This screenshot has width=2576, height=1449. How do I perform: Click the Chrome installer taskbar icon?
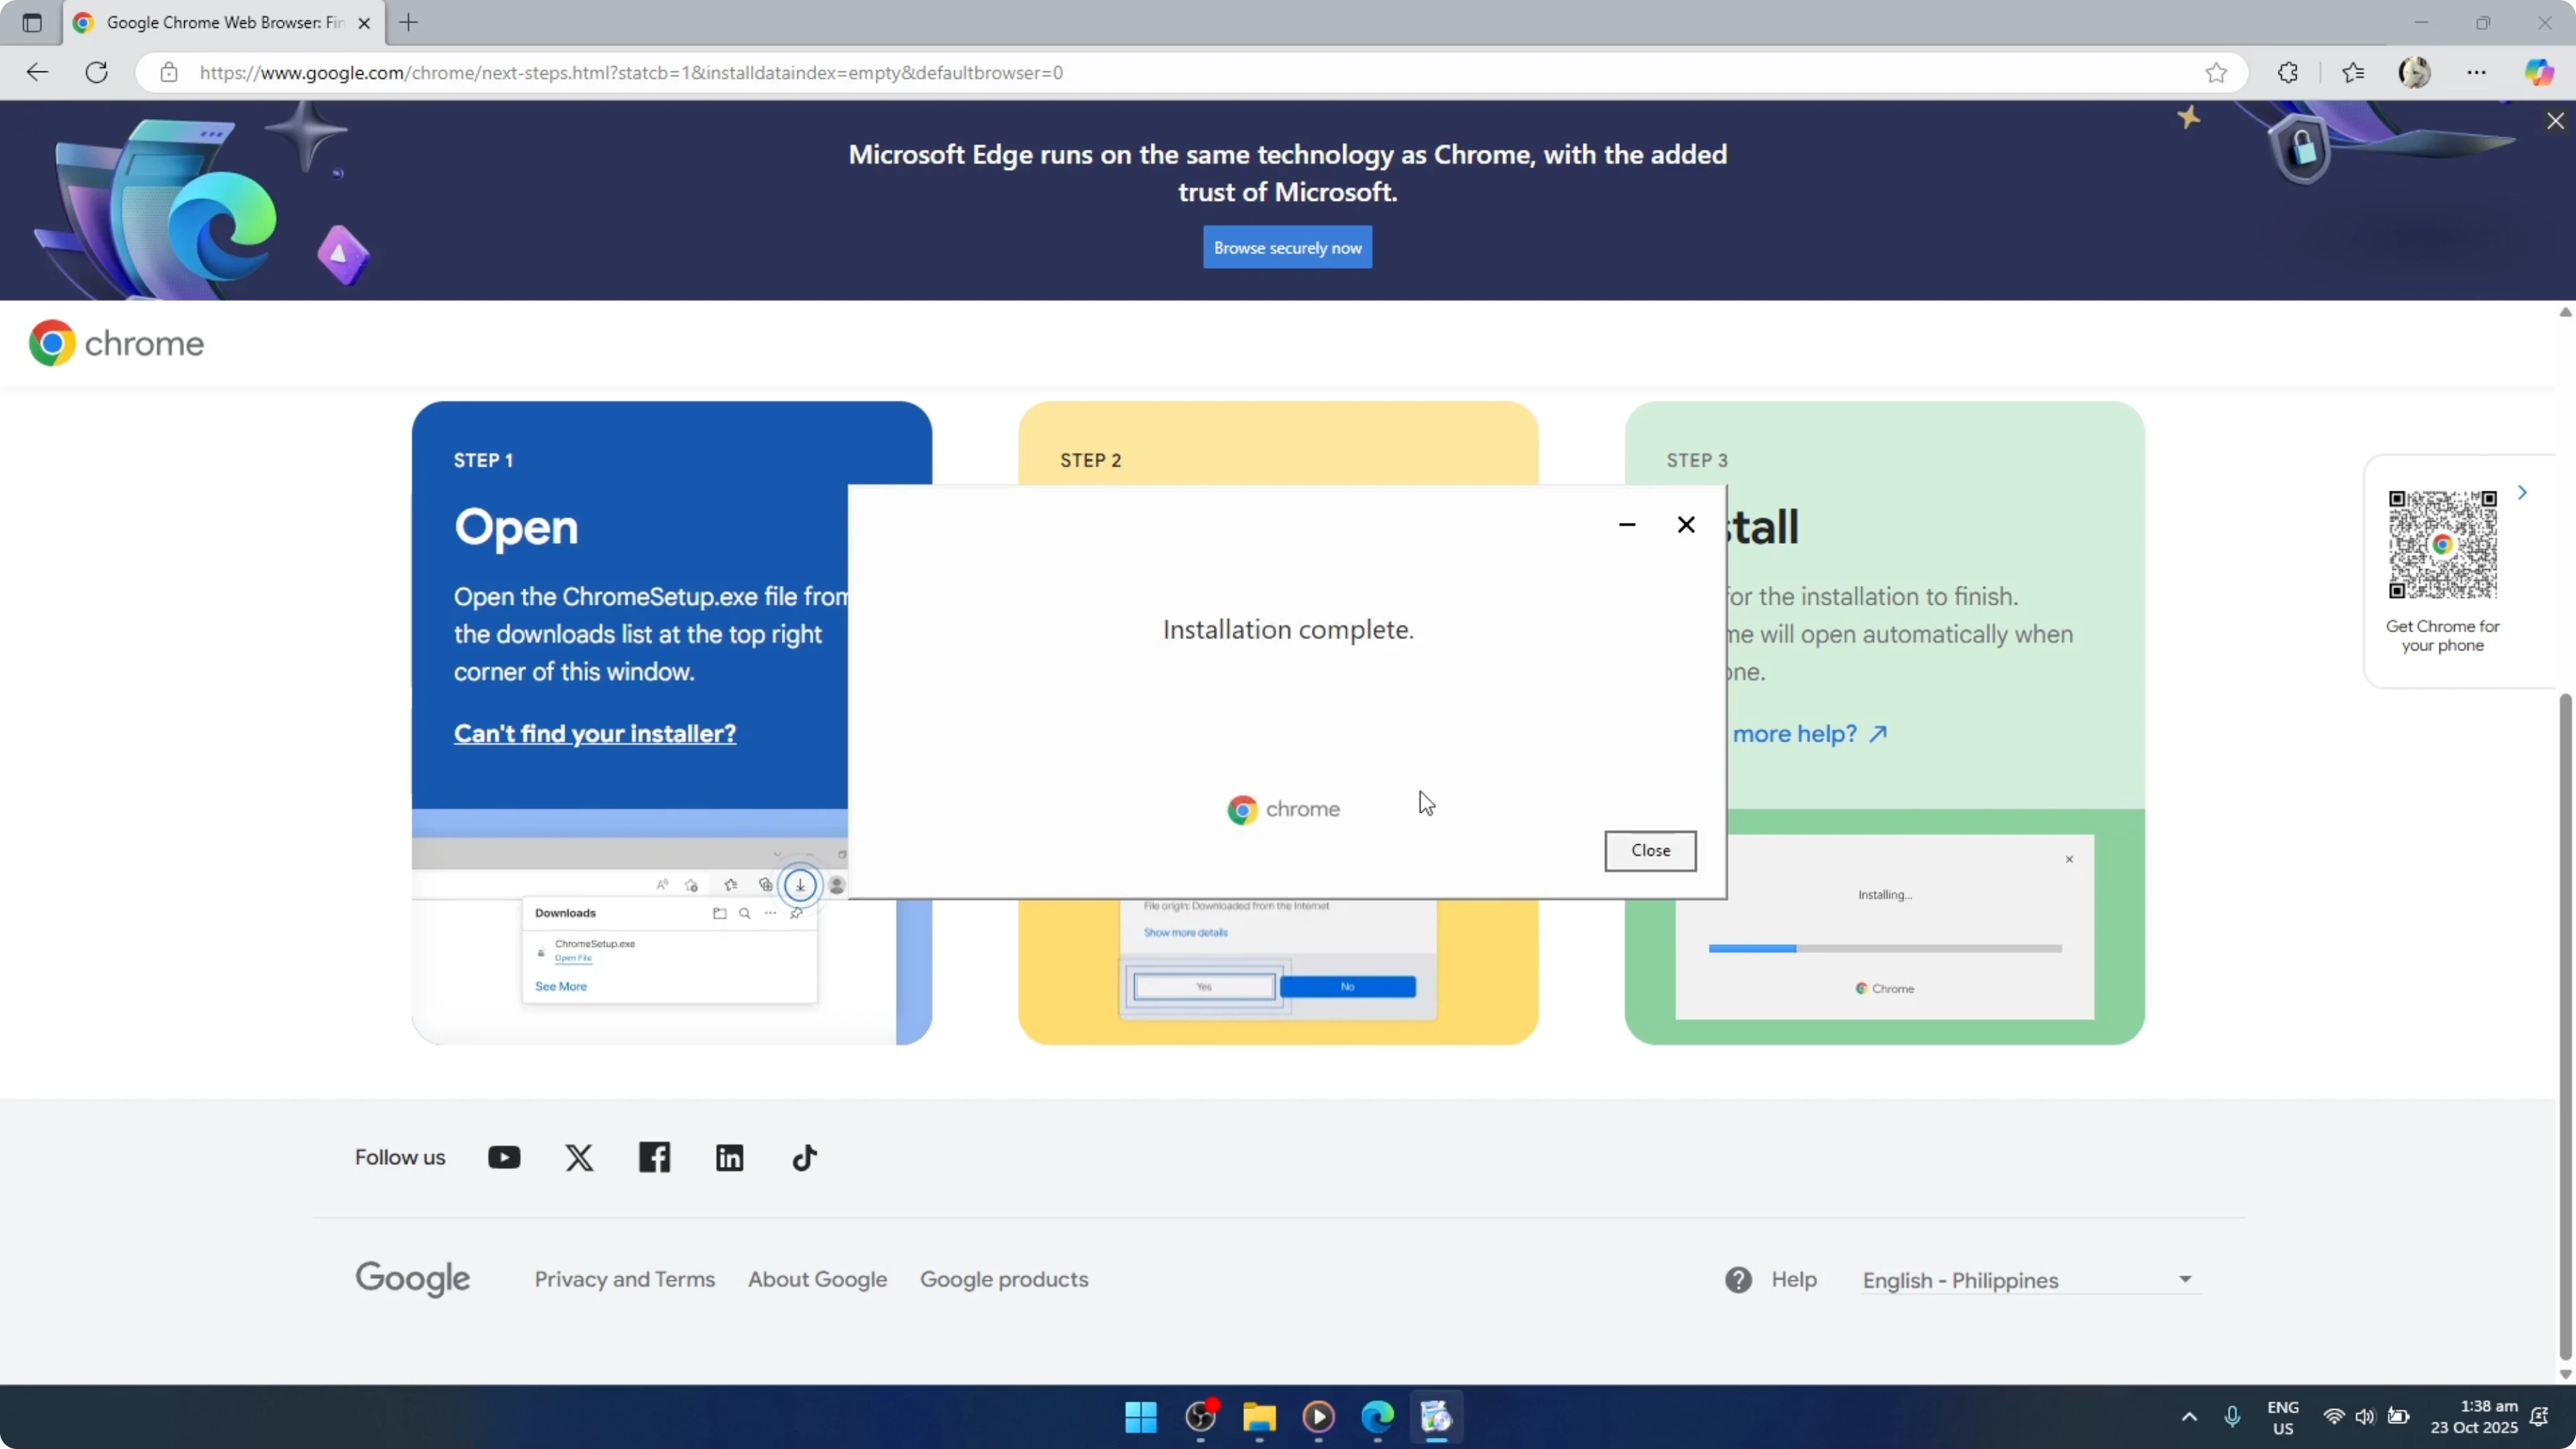(x=1436, y=1416)
